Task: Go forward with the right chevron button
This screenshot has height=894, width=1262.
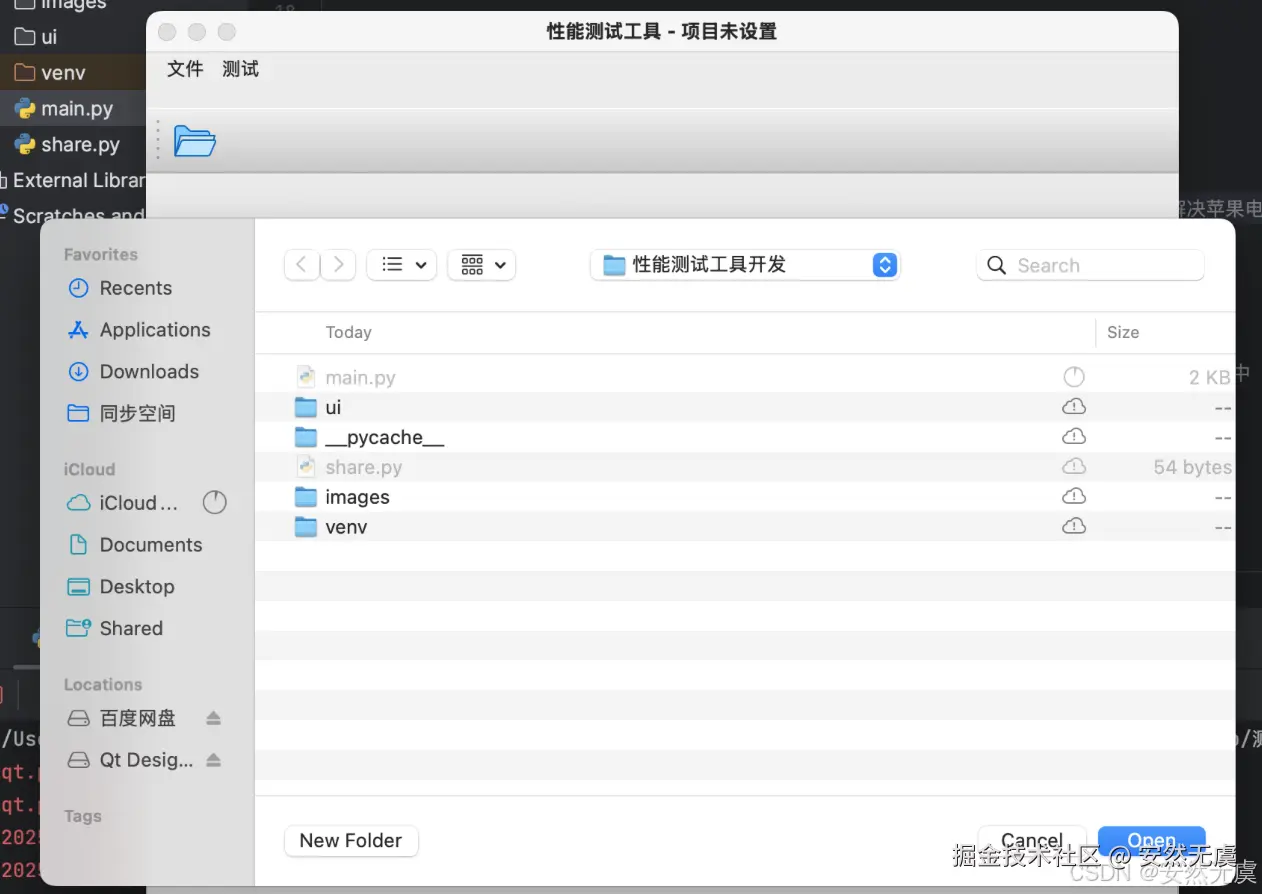Action: point(338,265)
